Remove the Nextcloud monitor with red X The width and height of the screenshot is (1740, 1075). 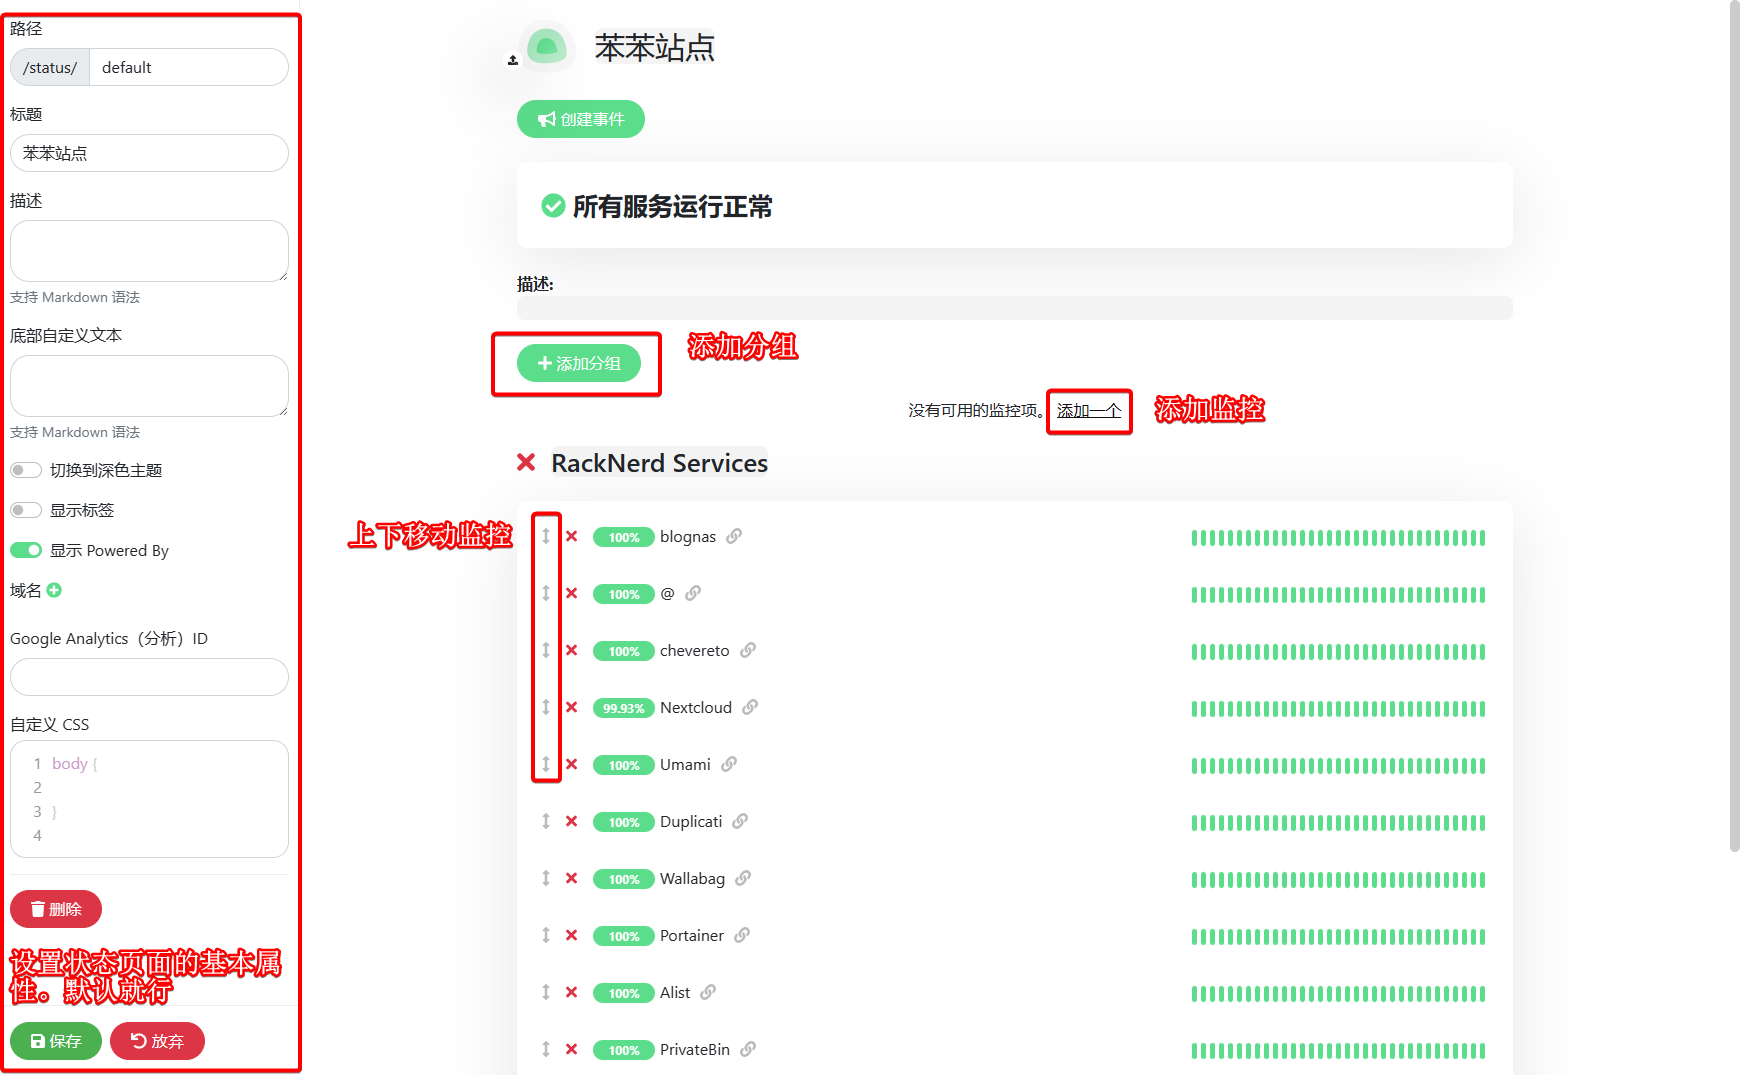coord(572,707)
